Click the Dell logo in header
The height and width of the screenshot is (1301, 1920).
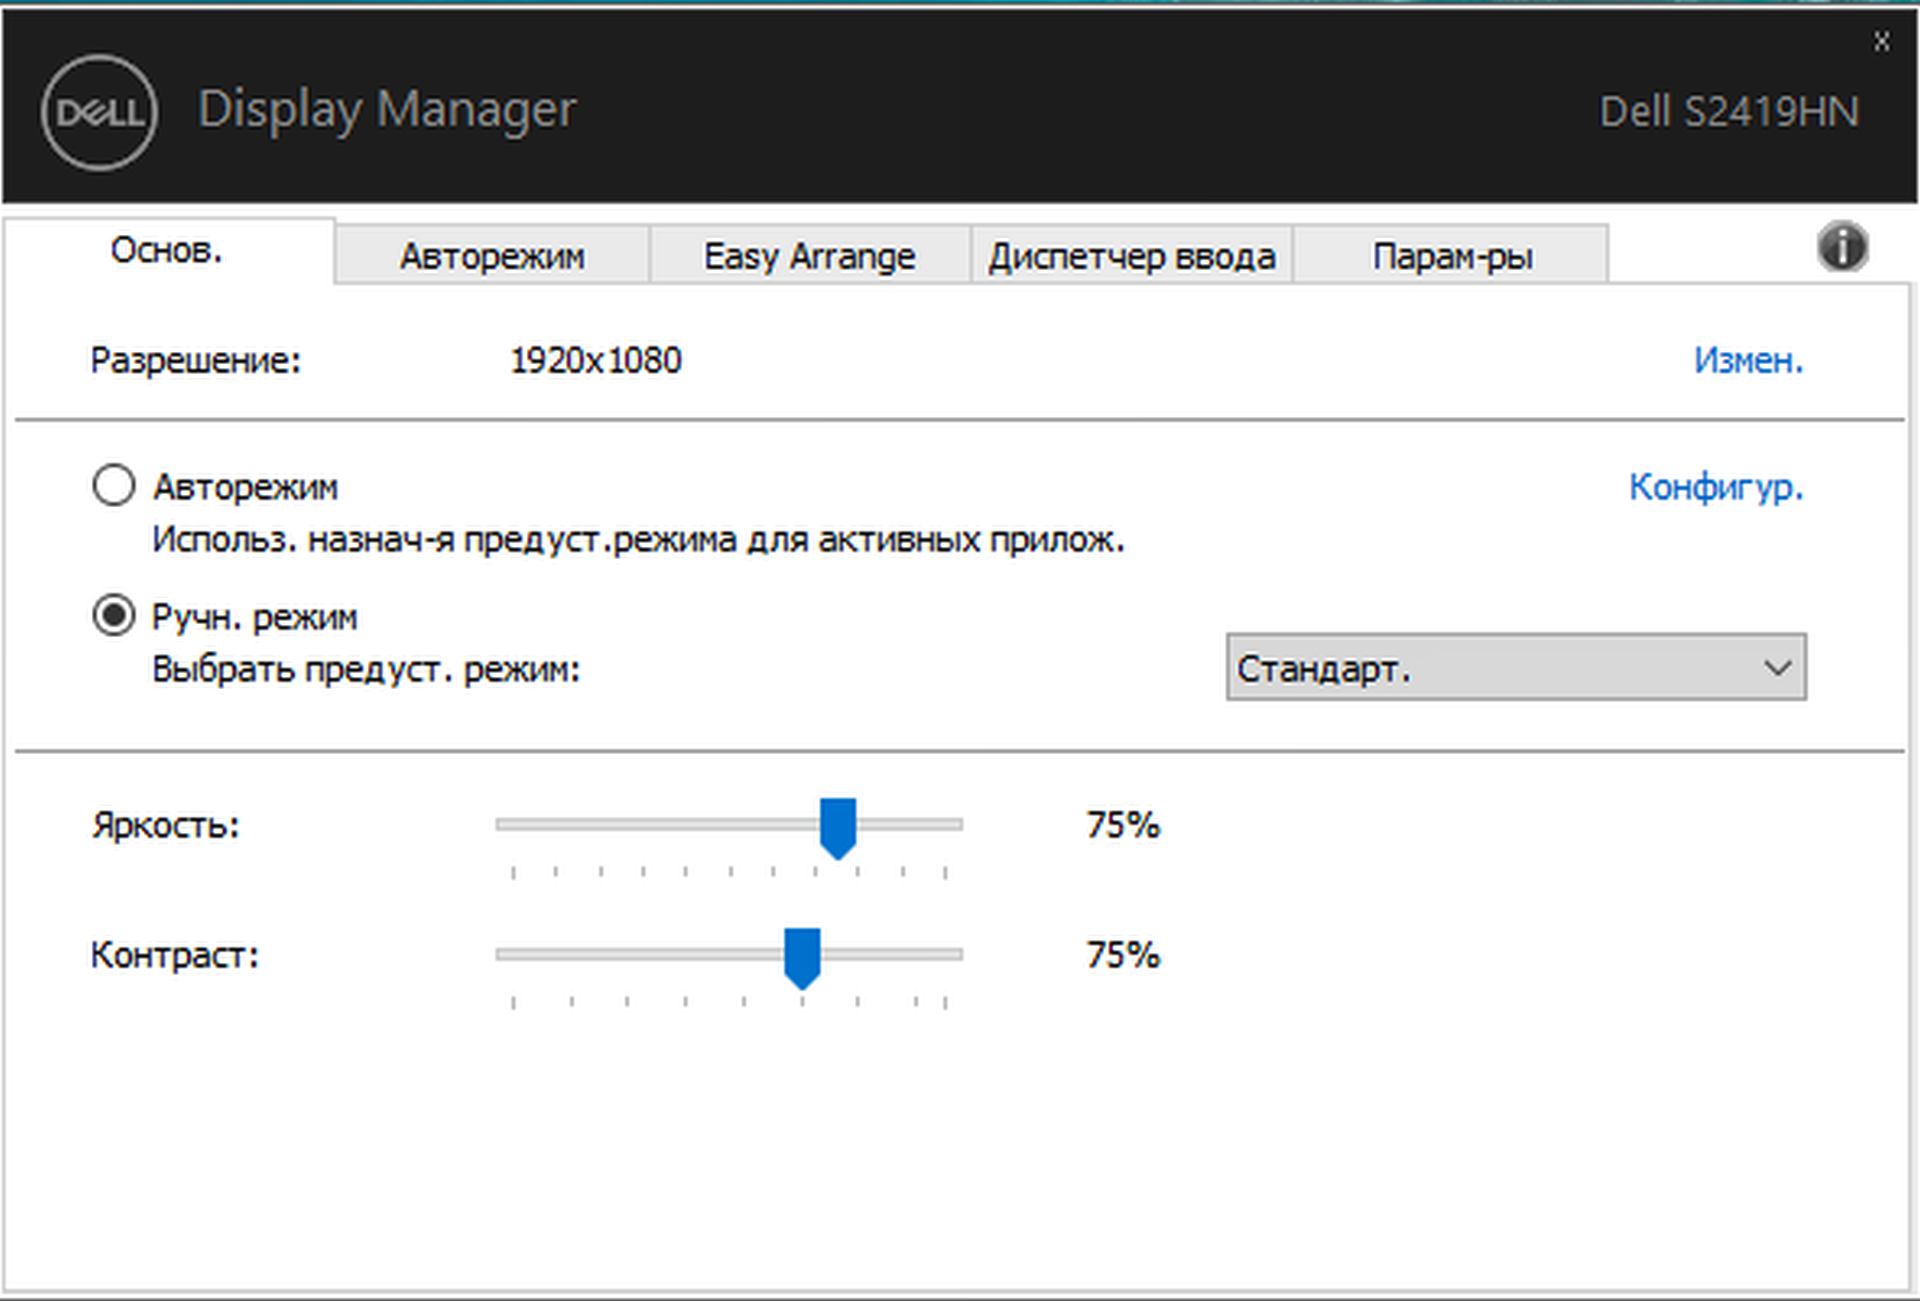99,112
